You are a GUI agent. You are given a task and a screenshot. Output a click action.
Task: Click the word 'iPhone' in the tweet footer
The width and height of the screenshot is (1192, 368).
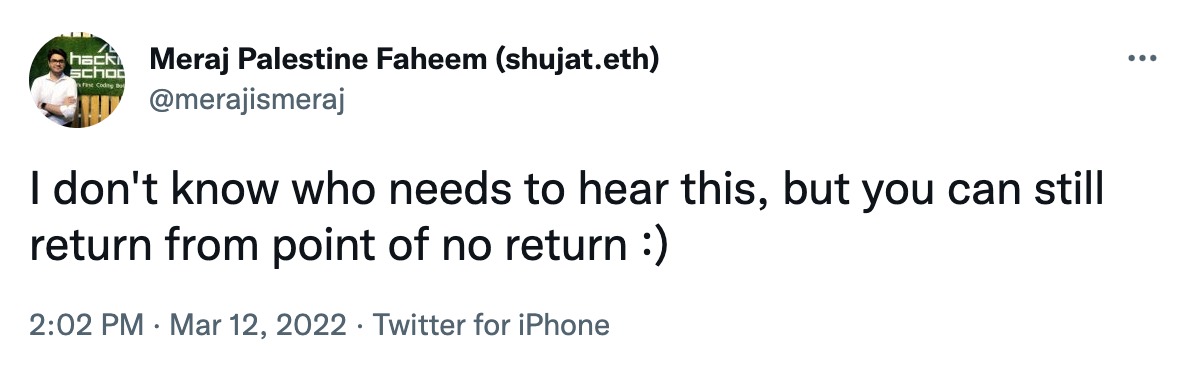point(564,325)
